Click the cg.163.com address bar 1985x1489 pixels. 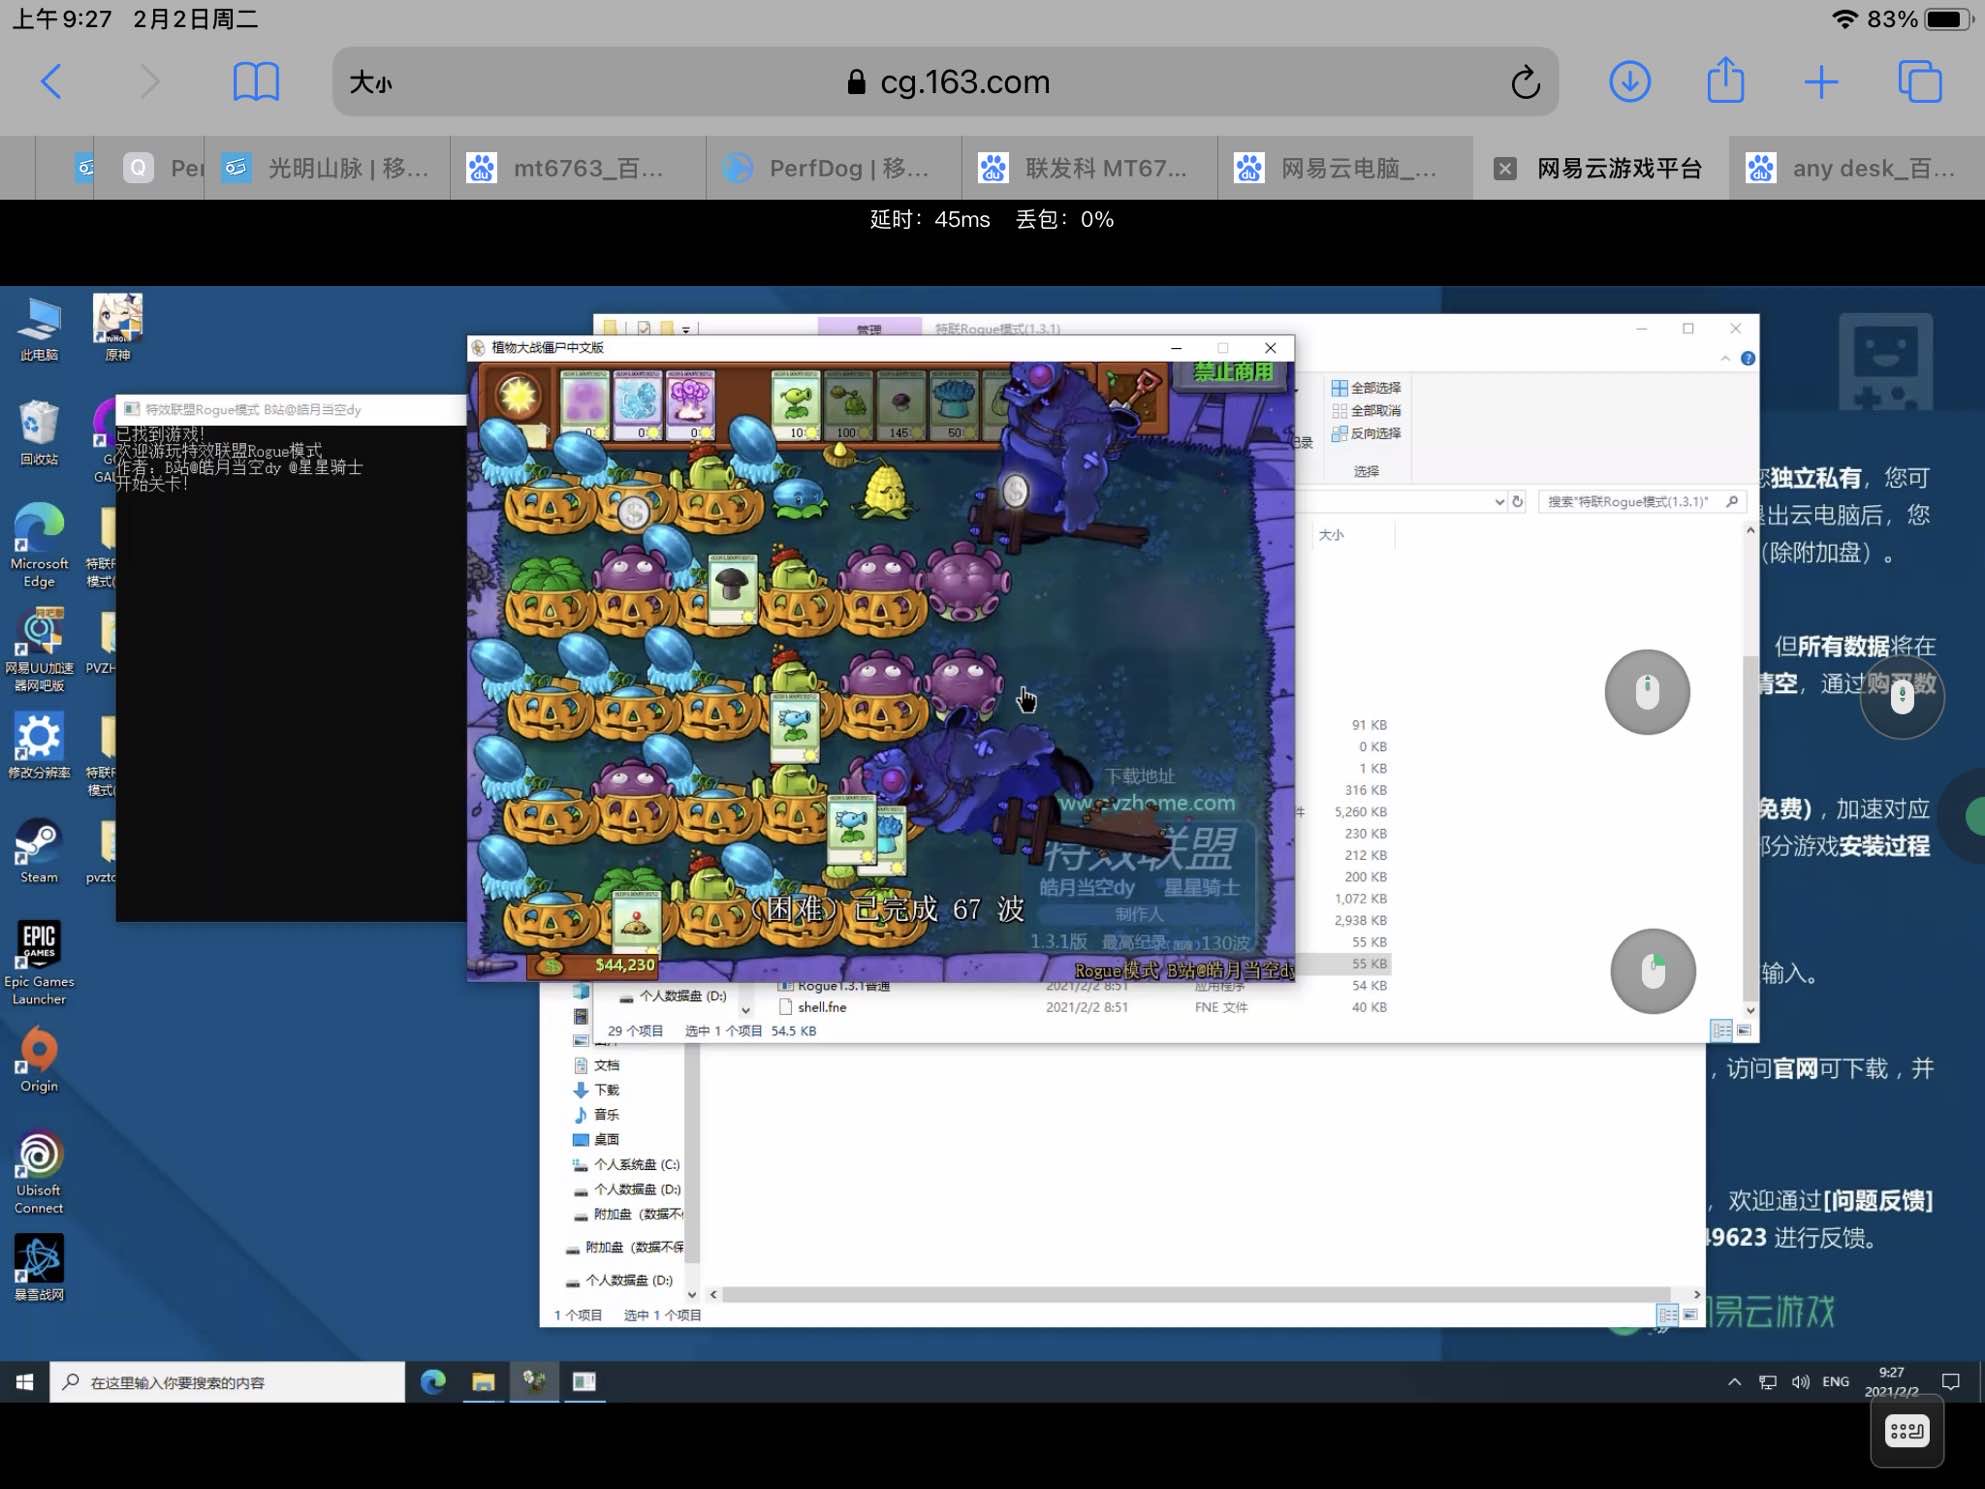pos(946,82)
